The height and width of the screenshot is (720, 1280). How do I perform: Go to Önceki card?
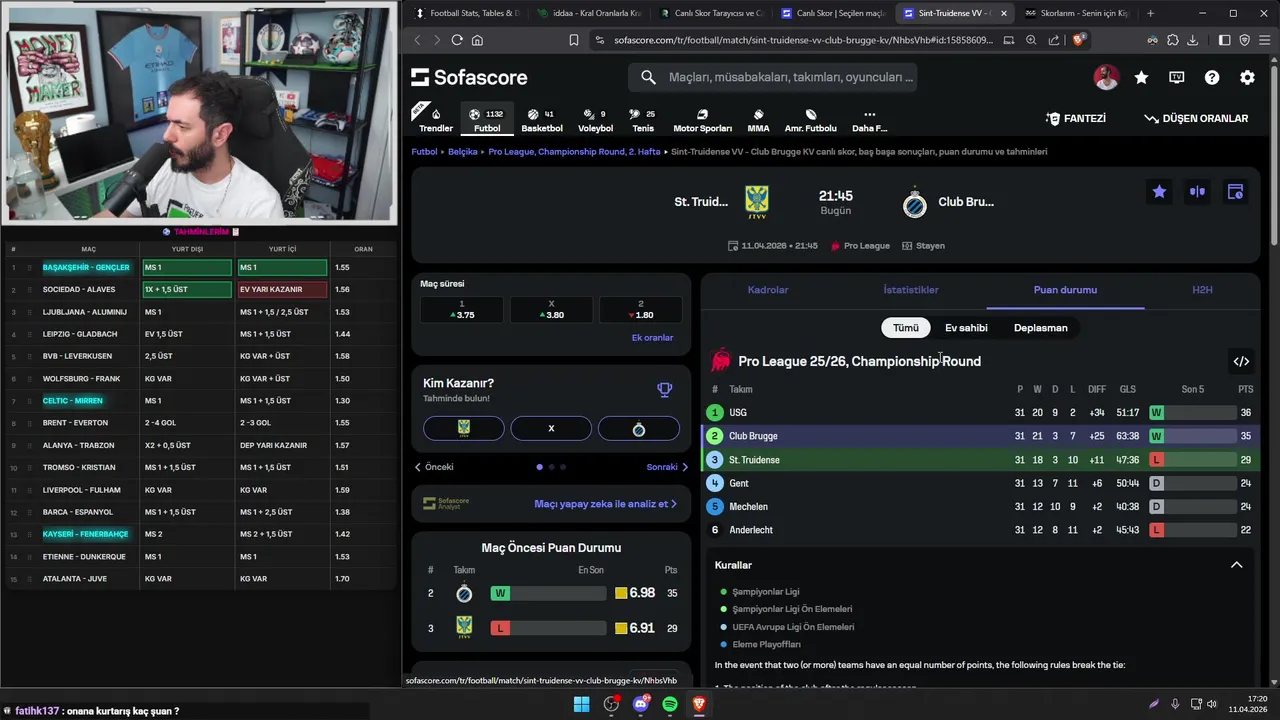tap(434, 467)
